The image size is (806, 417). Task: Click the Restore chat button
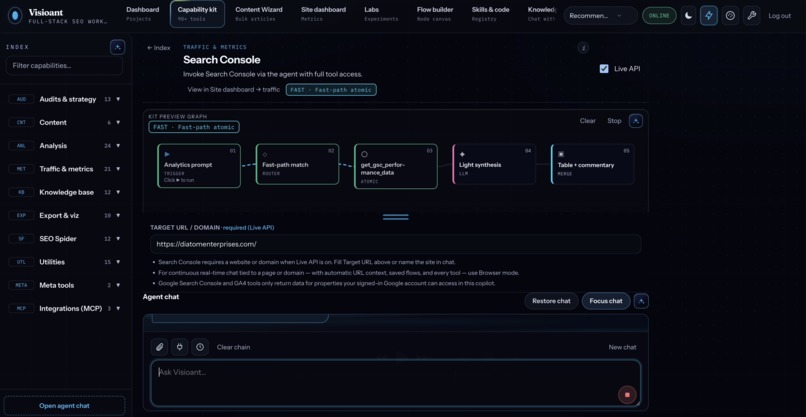[x=551, y=301]
